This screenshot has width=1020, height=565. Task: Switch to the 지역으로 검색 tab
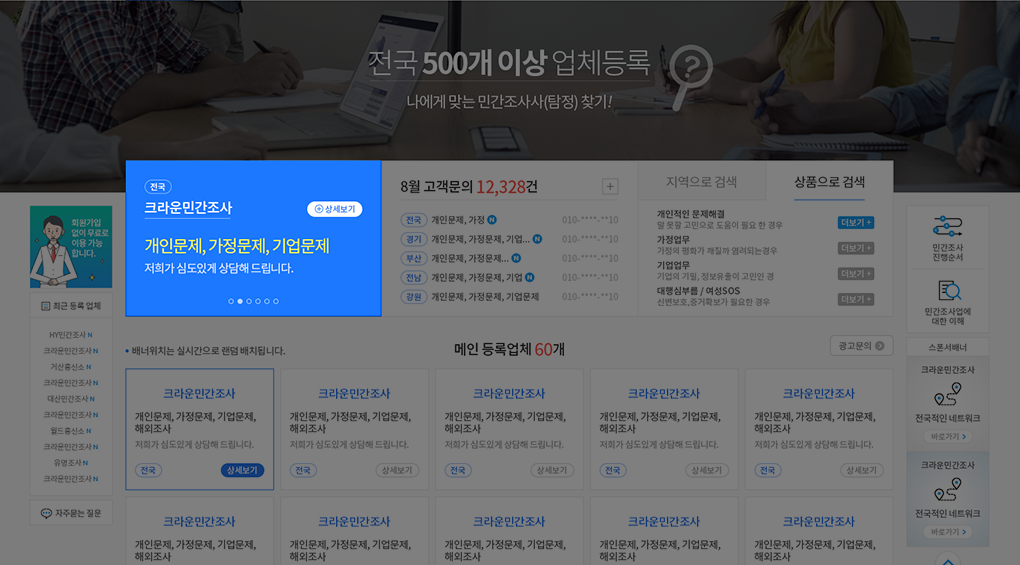pyautogui.click(x=701, y=182)
